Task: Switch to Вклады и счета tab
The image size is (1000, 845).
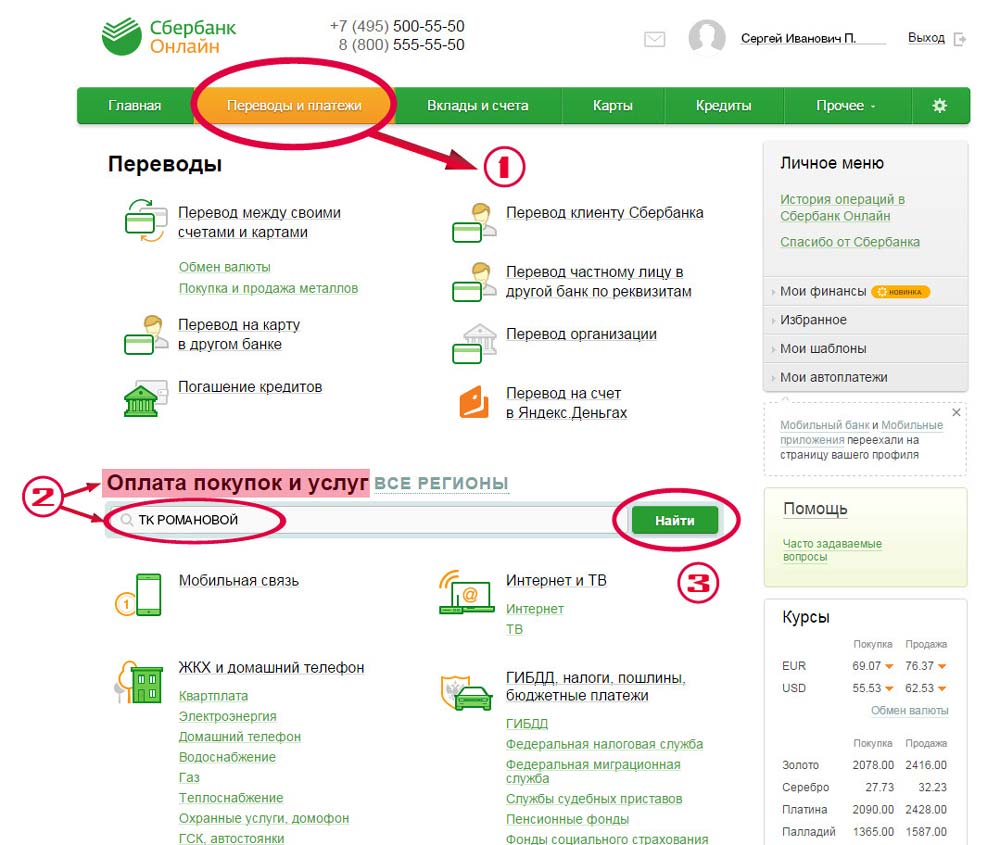Action: click(x=478, y=105)
